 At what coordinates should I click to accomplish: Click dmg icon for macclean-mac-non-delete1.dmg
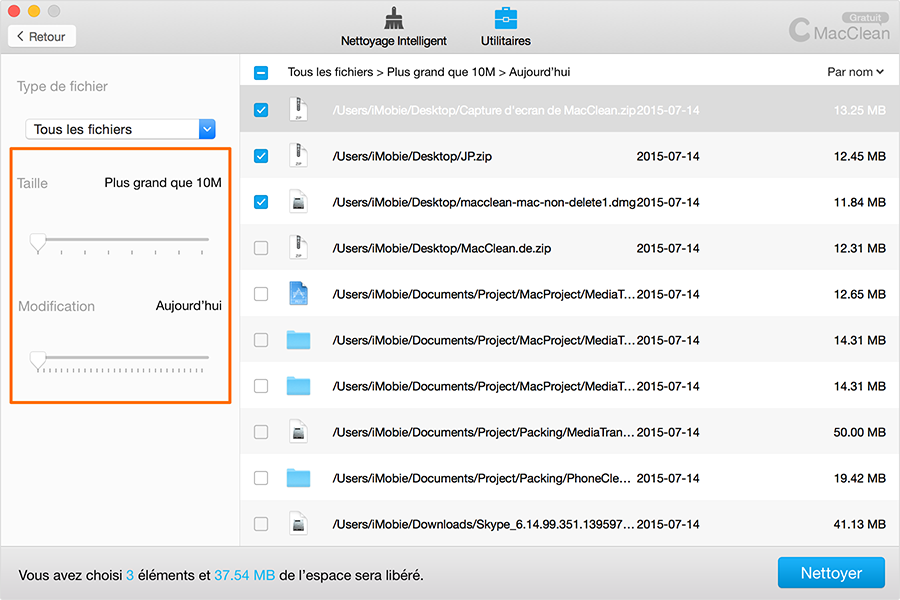coord(298,202)
